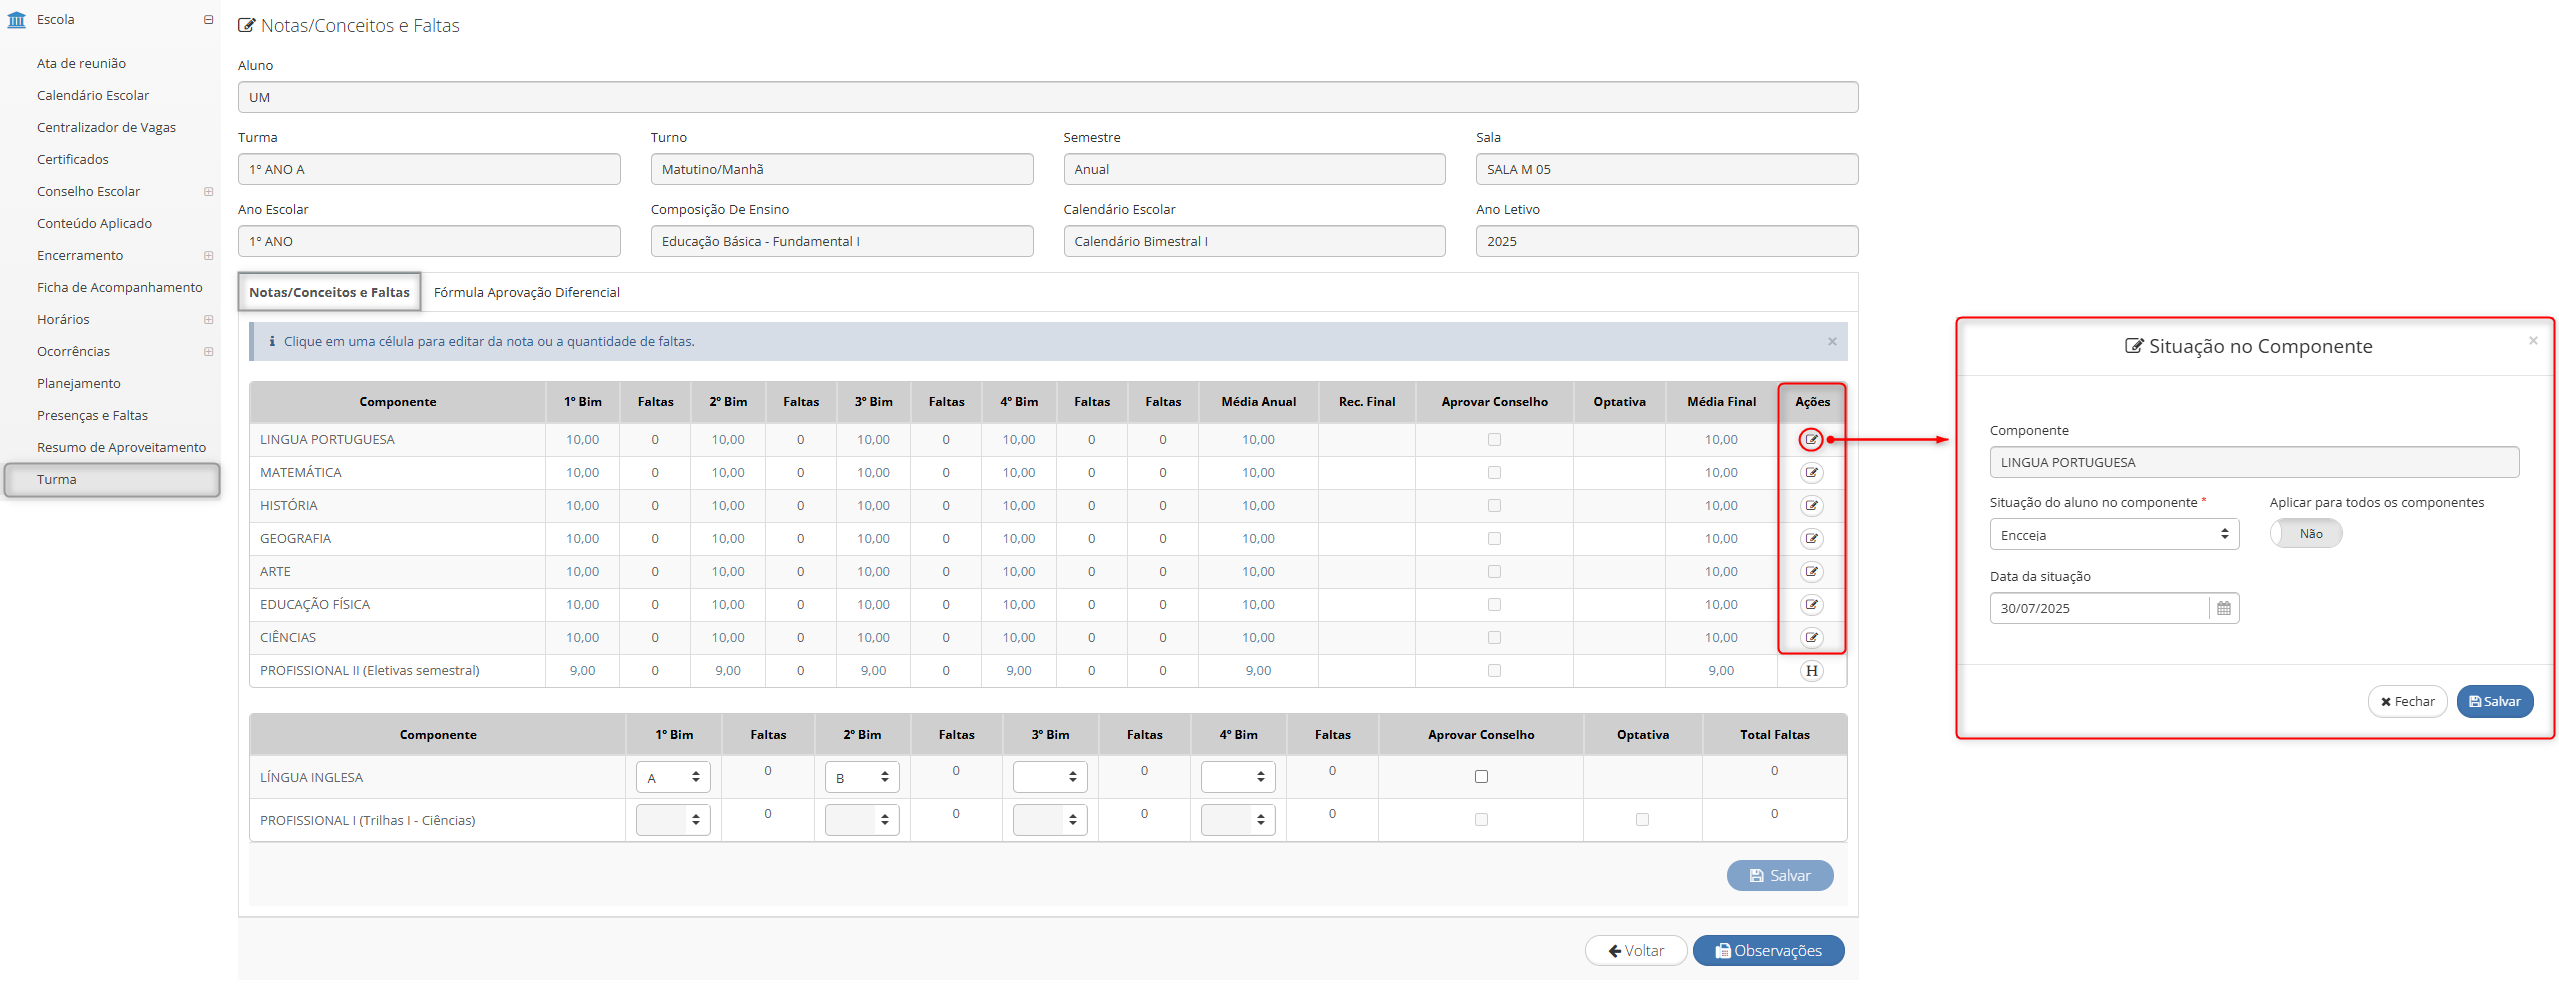Open 1º Bim grade dropdown for LÍNGUA INGLESA

[673, 778]
